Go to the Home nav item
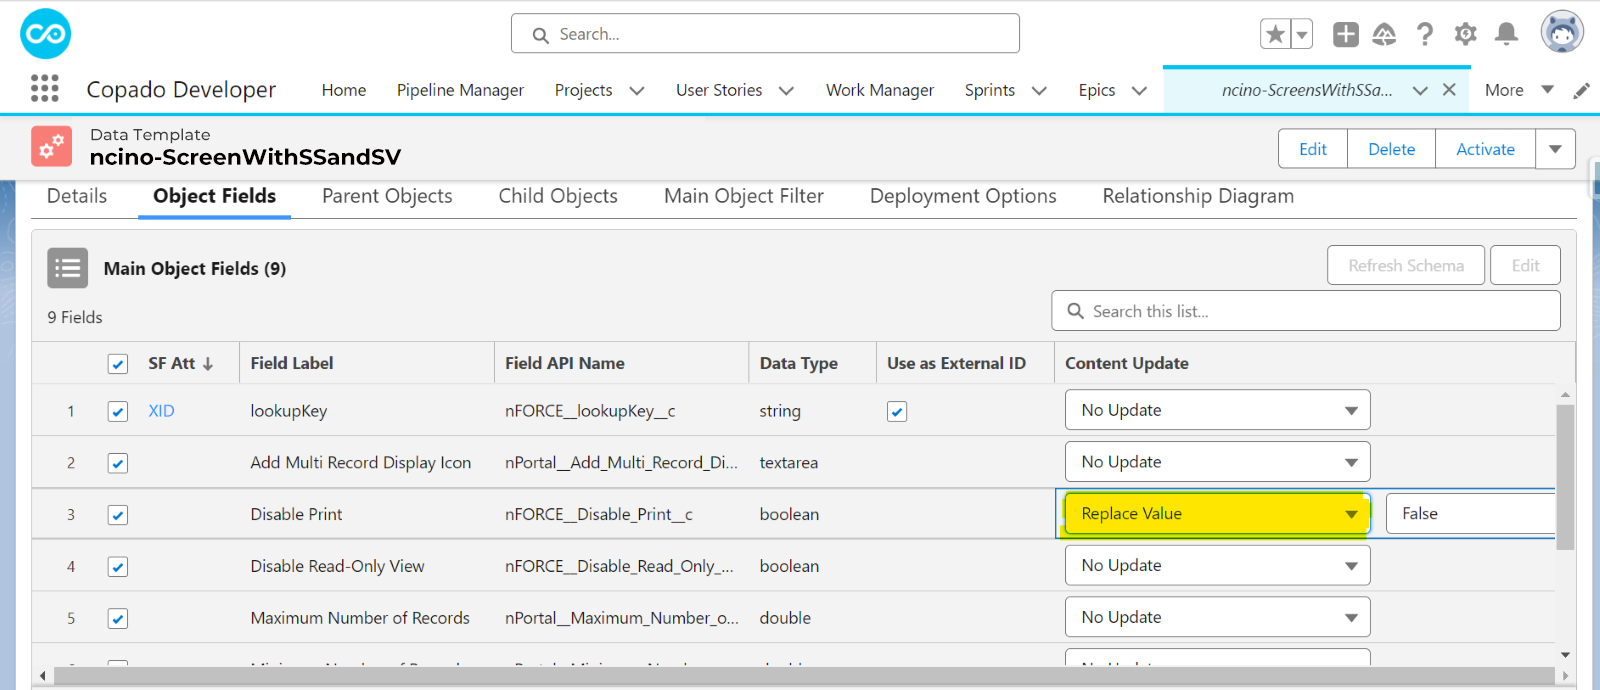1600x690 pixels. pyautogui.click(x=344, y=90)
